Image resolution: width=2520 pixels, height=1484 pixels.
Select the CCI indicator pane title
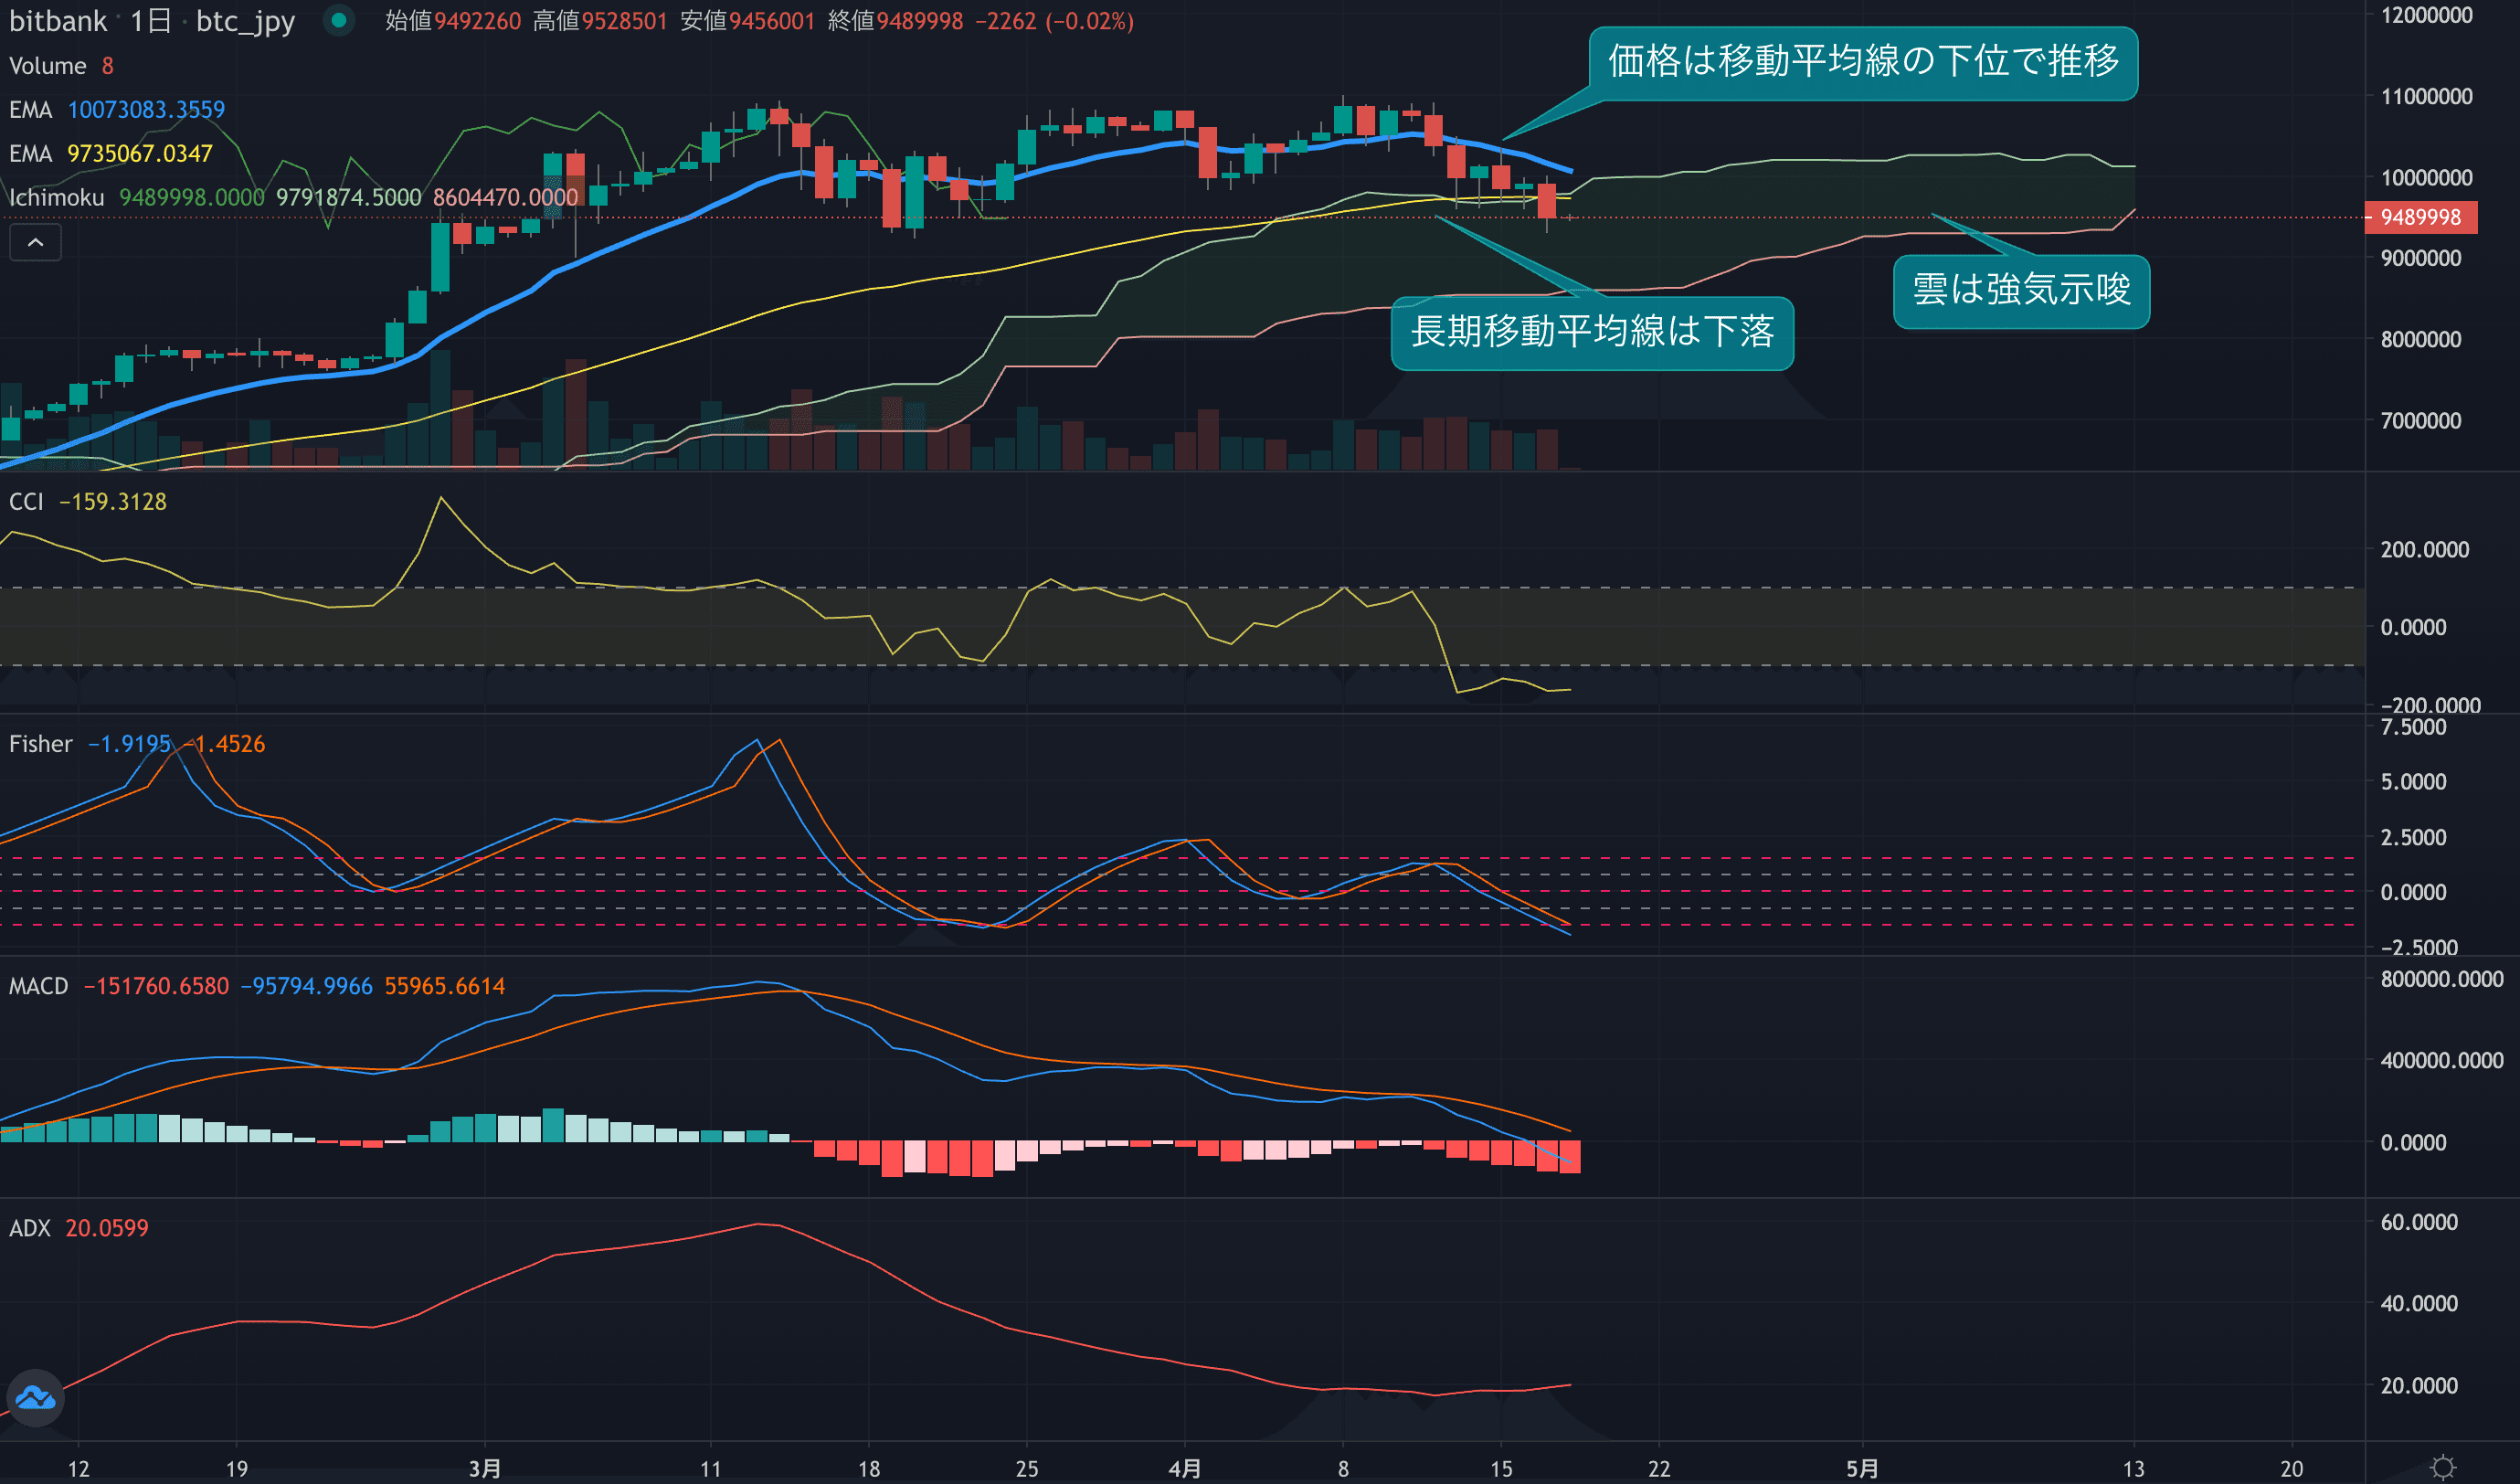[x=26, y=501]
